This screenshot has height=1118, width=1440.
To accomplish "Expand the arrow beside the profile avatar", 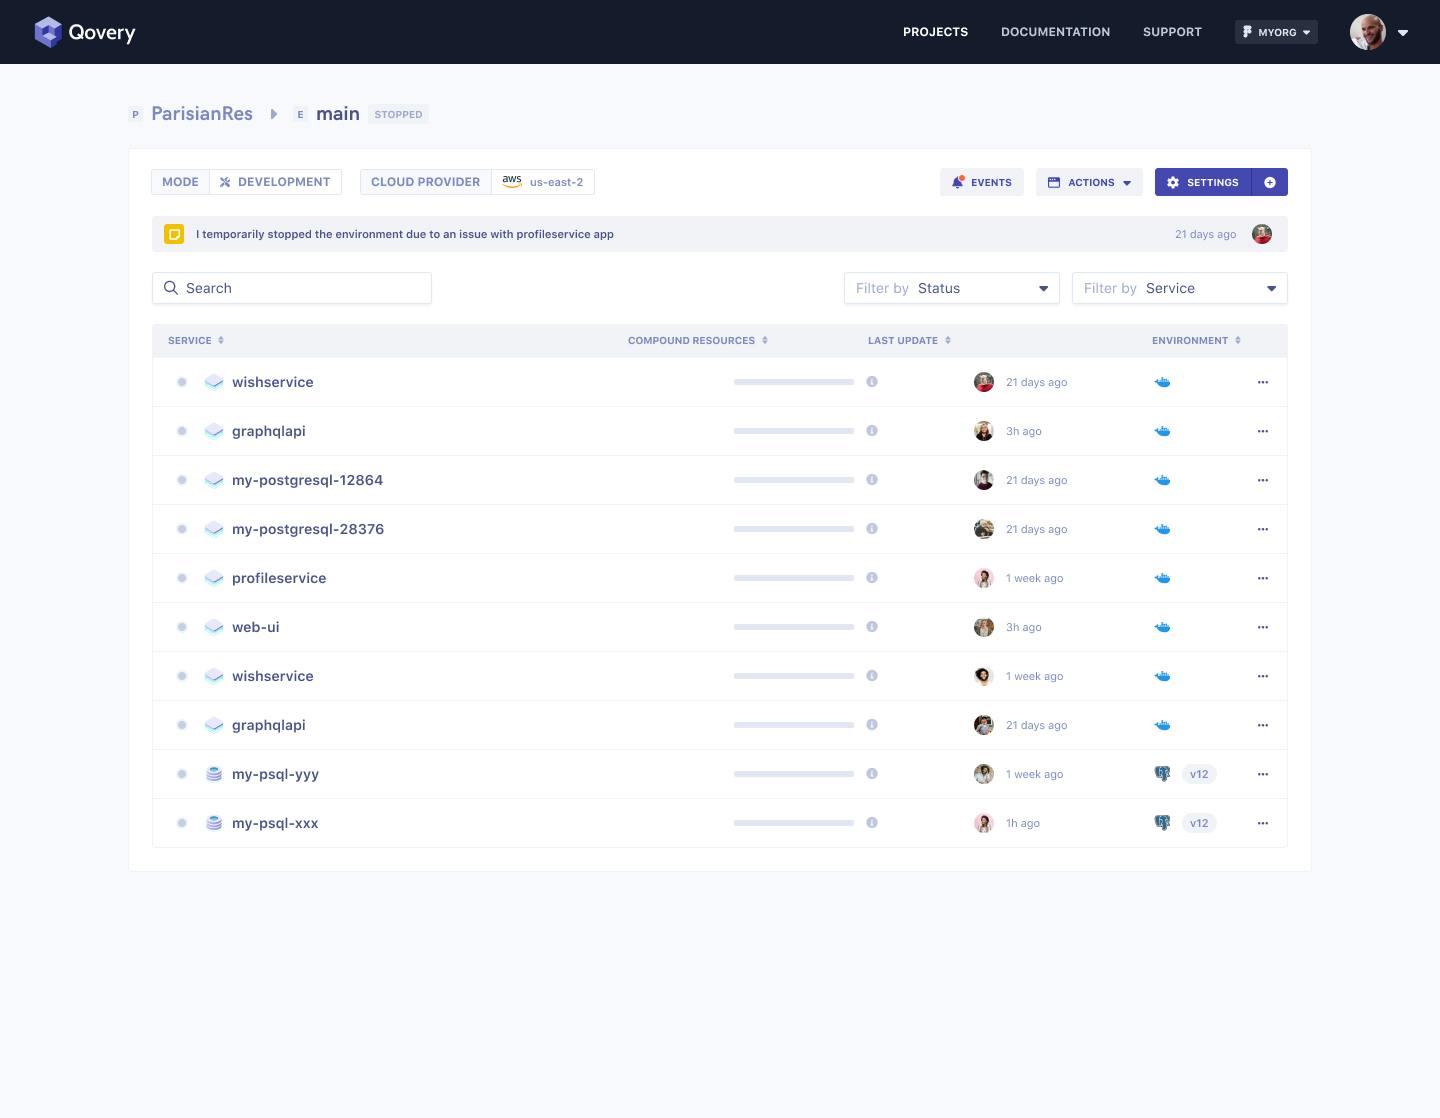I will click(1403, 33).
